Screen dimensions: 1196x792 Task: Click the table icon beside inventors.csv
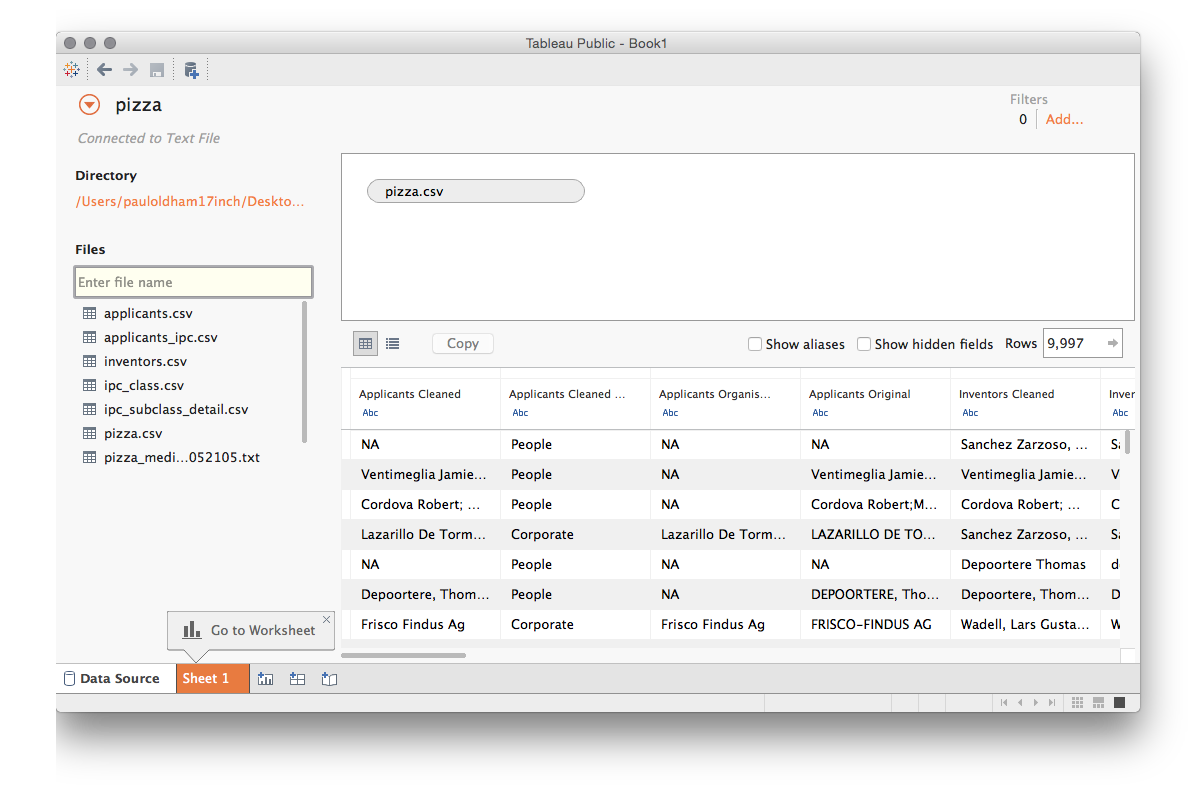pyautogui.click(x=89, y=362)
